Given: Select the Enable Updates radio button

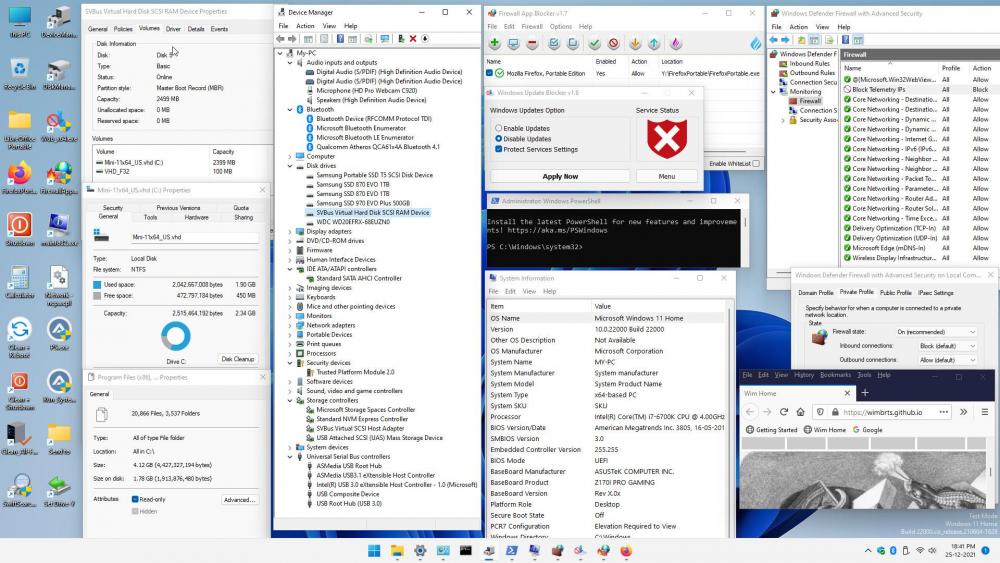Looking at the screenshot, I should [499, 128].
